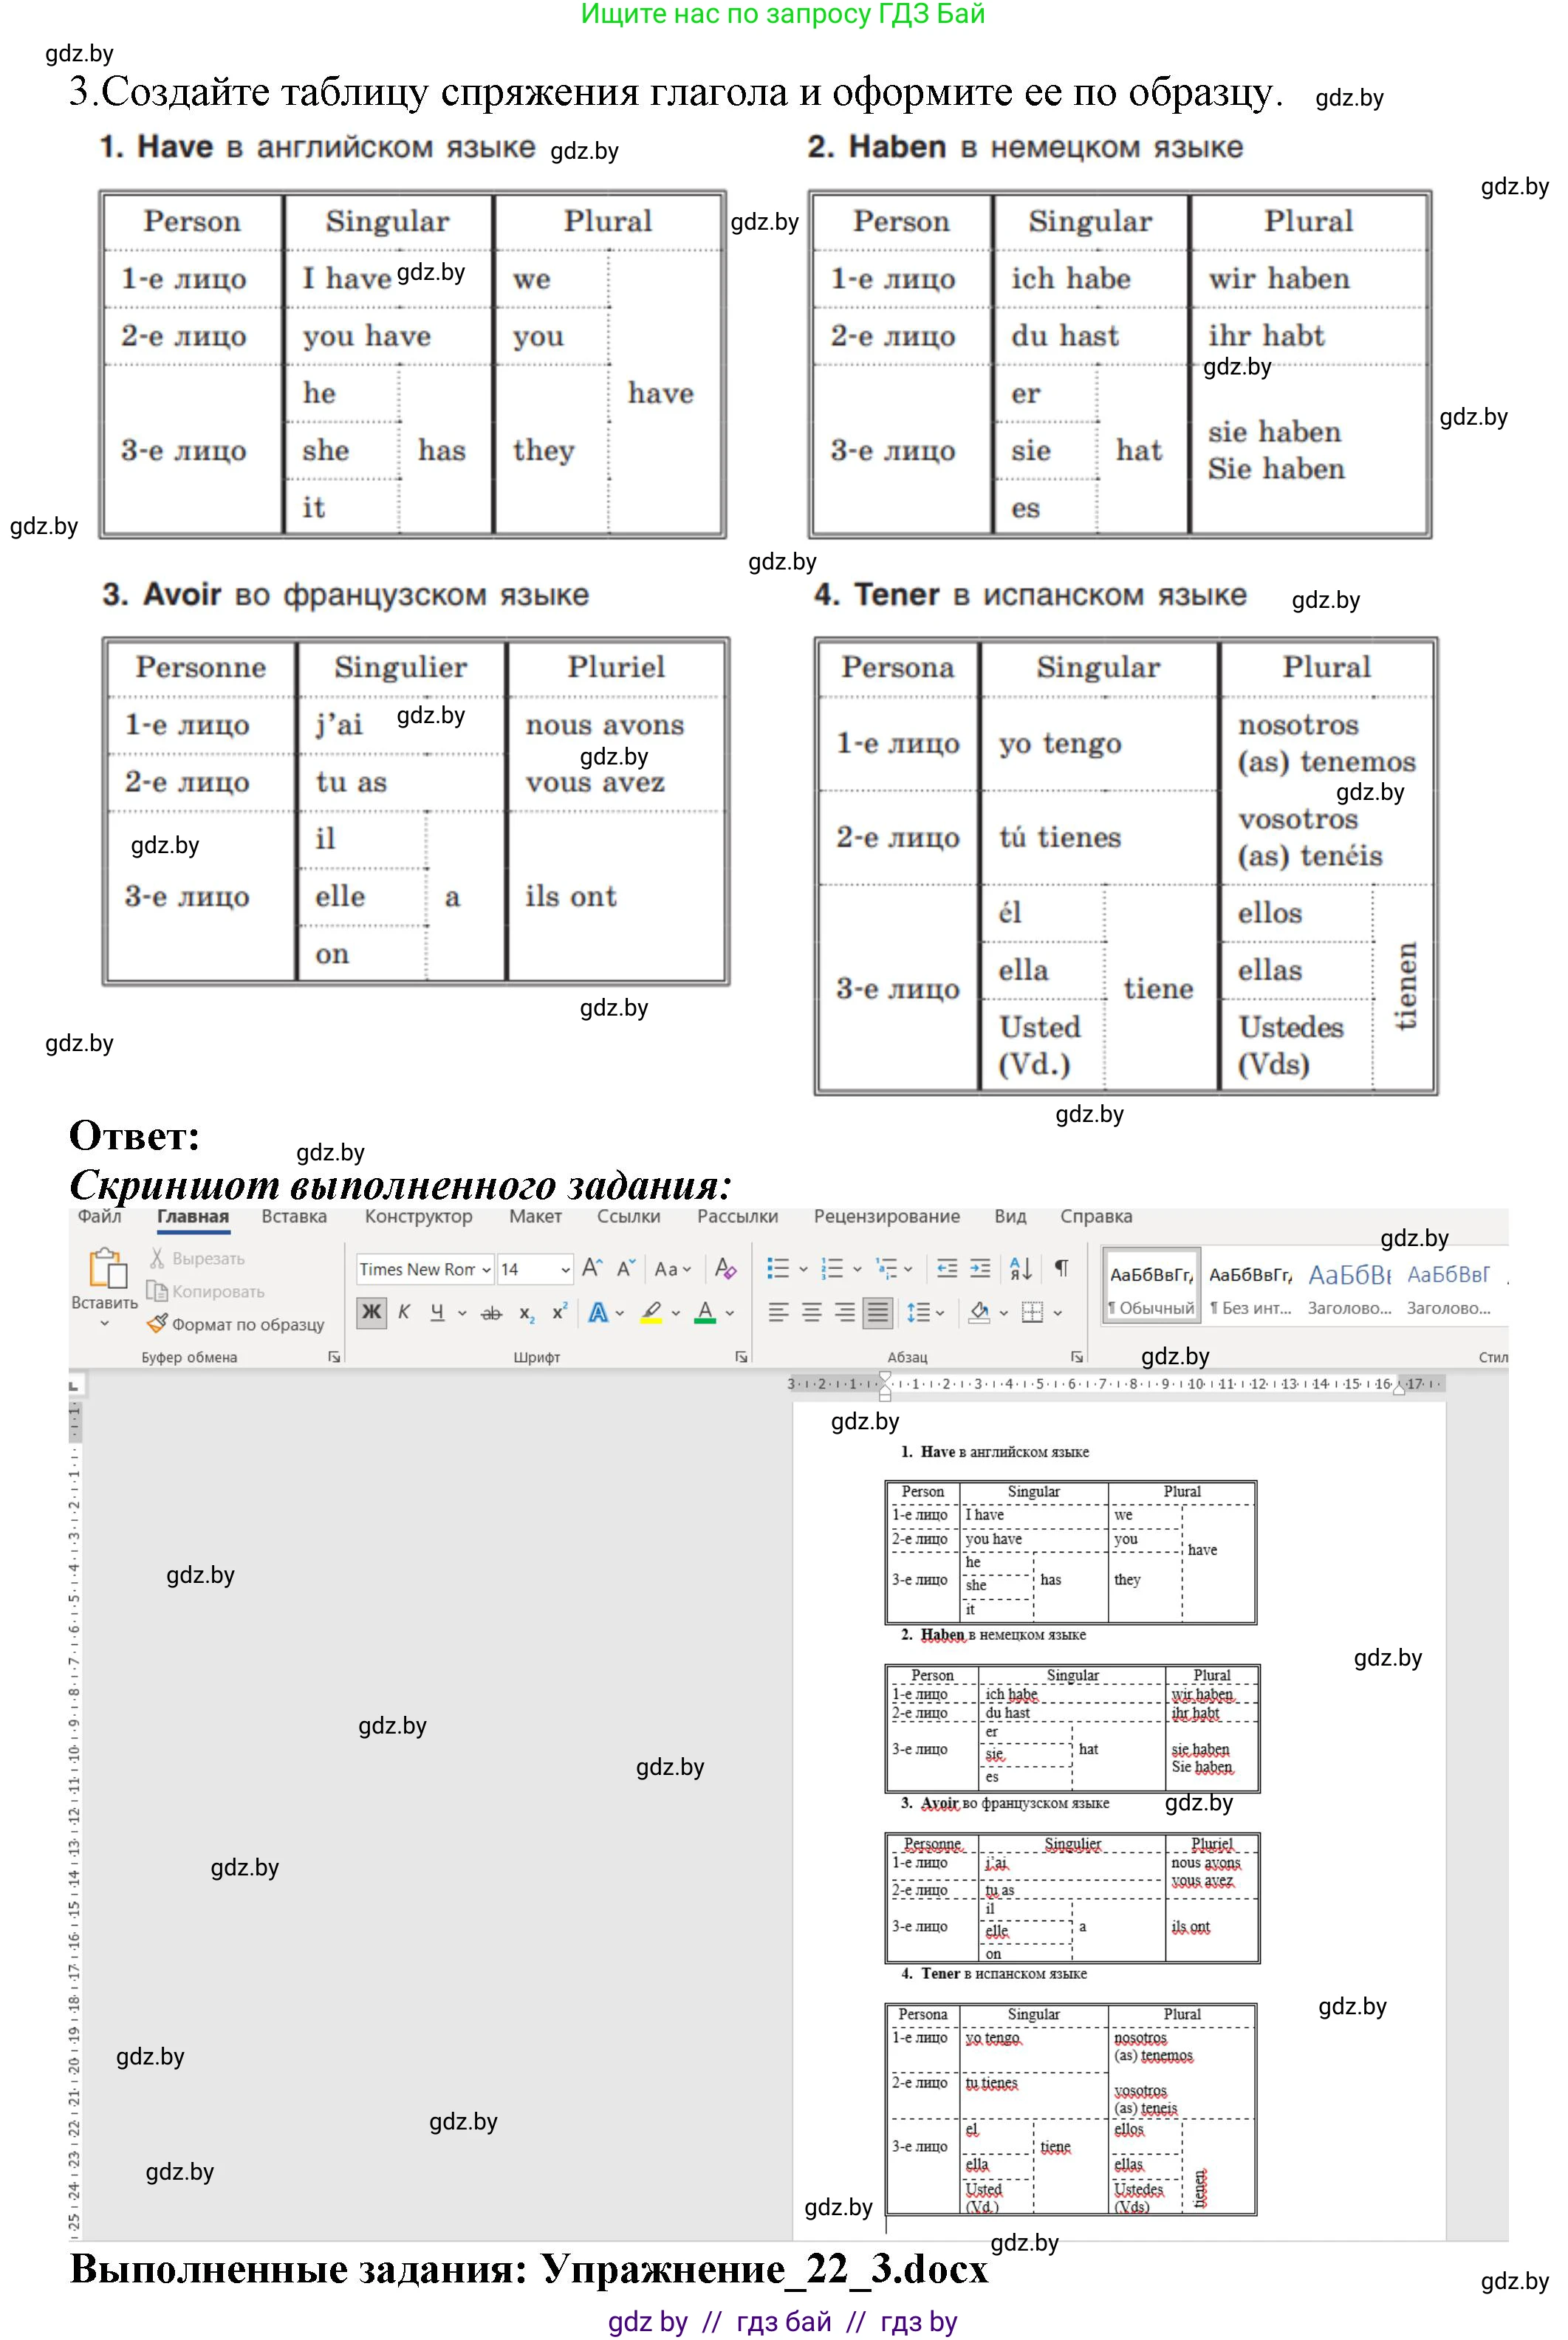Click the Format Painter brush icon
Image resolution: width=1568 pixels, height=2340 pixels.
click(x=157, y=1323)
